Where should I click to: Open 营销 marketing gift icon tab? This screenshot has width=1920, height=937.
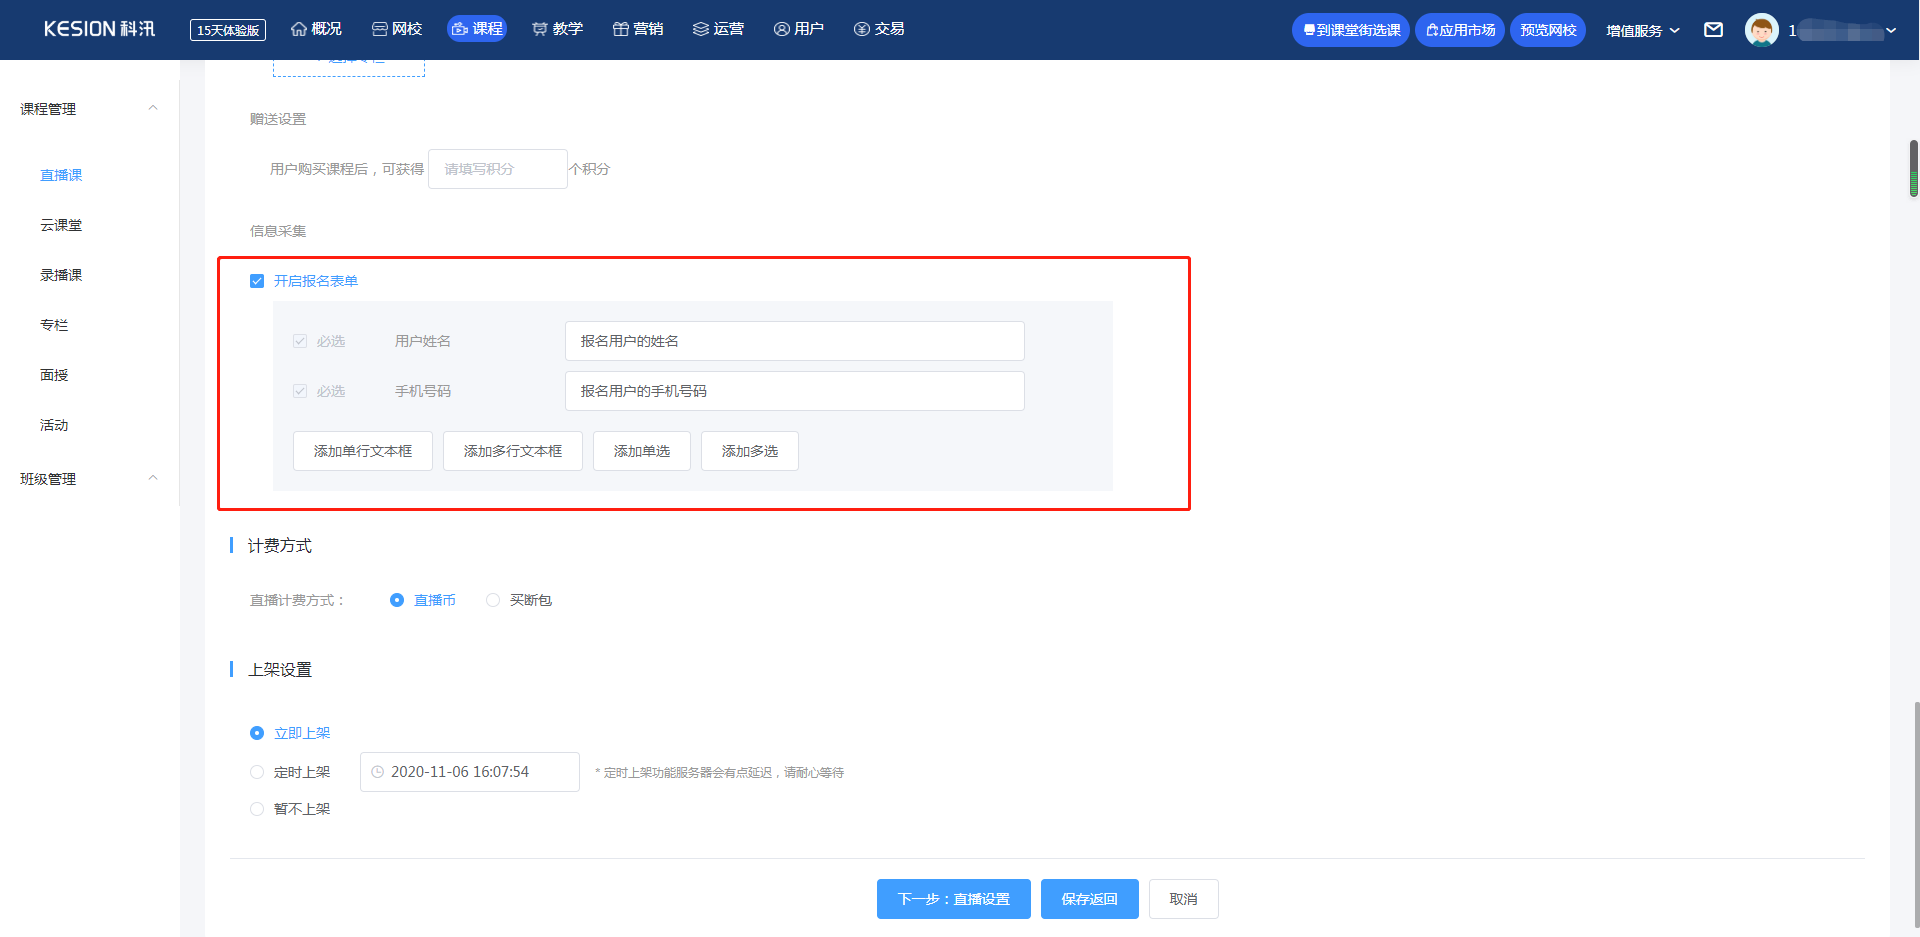pos(638,29)
